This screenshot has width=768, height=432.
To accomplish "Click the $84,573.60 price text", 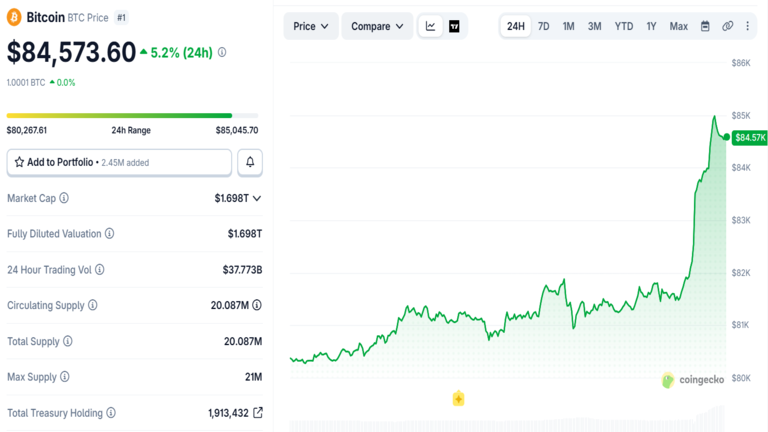I will pos(72,52).
